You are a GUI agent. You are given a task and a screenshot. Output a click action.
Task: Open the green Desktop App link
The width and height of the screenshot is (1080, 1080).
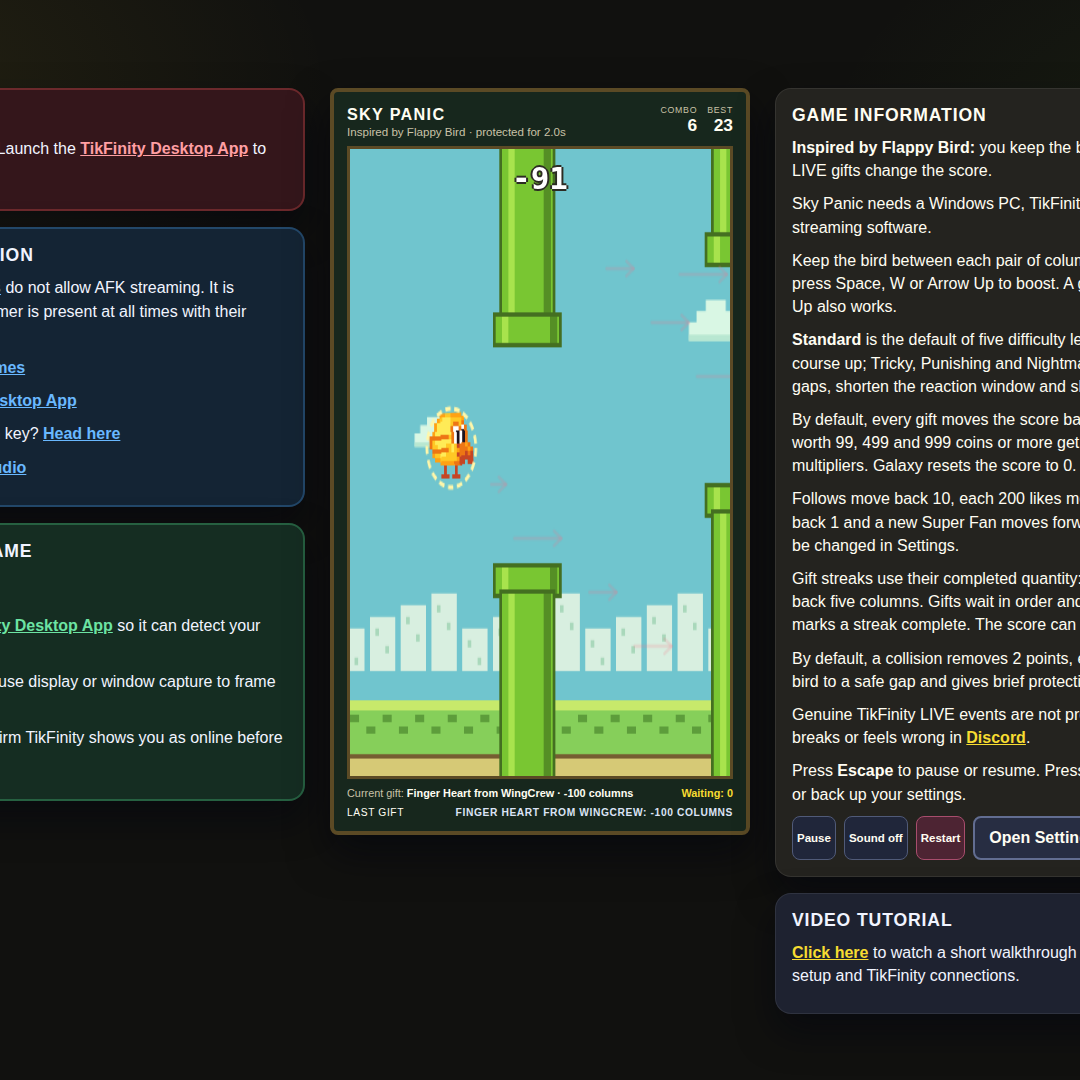point(56,625)
